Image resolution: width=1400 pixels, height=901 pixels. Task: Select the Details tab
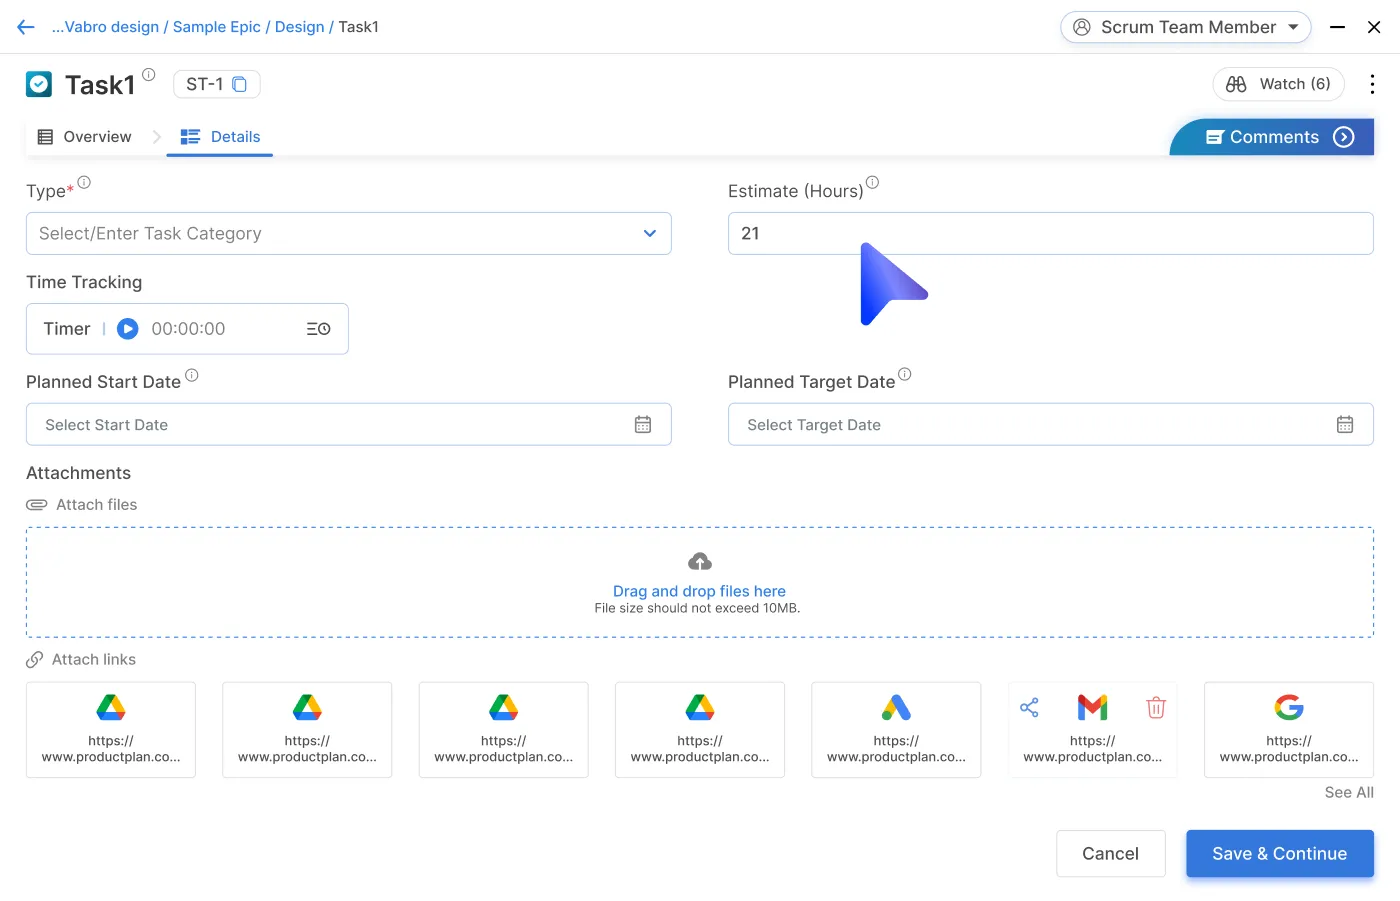pyautogui.click(x=221, y=137)
